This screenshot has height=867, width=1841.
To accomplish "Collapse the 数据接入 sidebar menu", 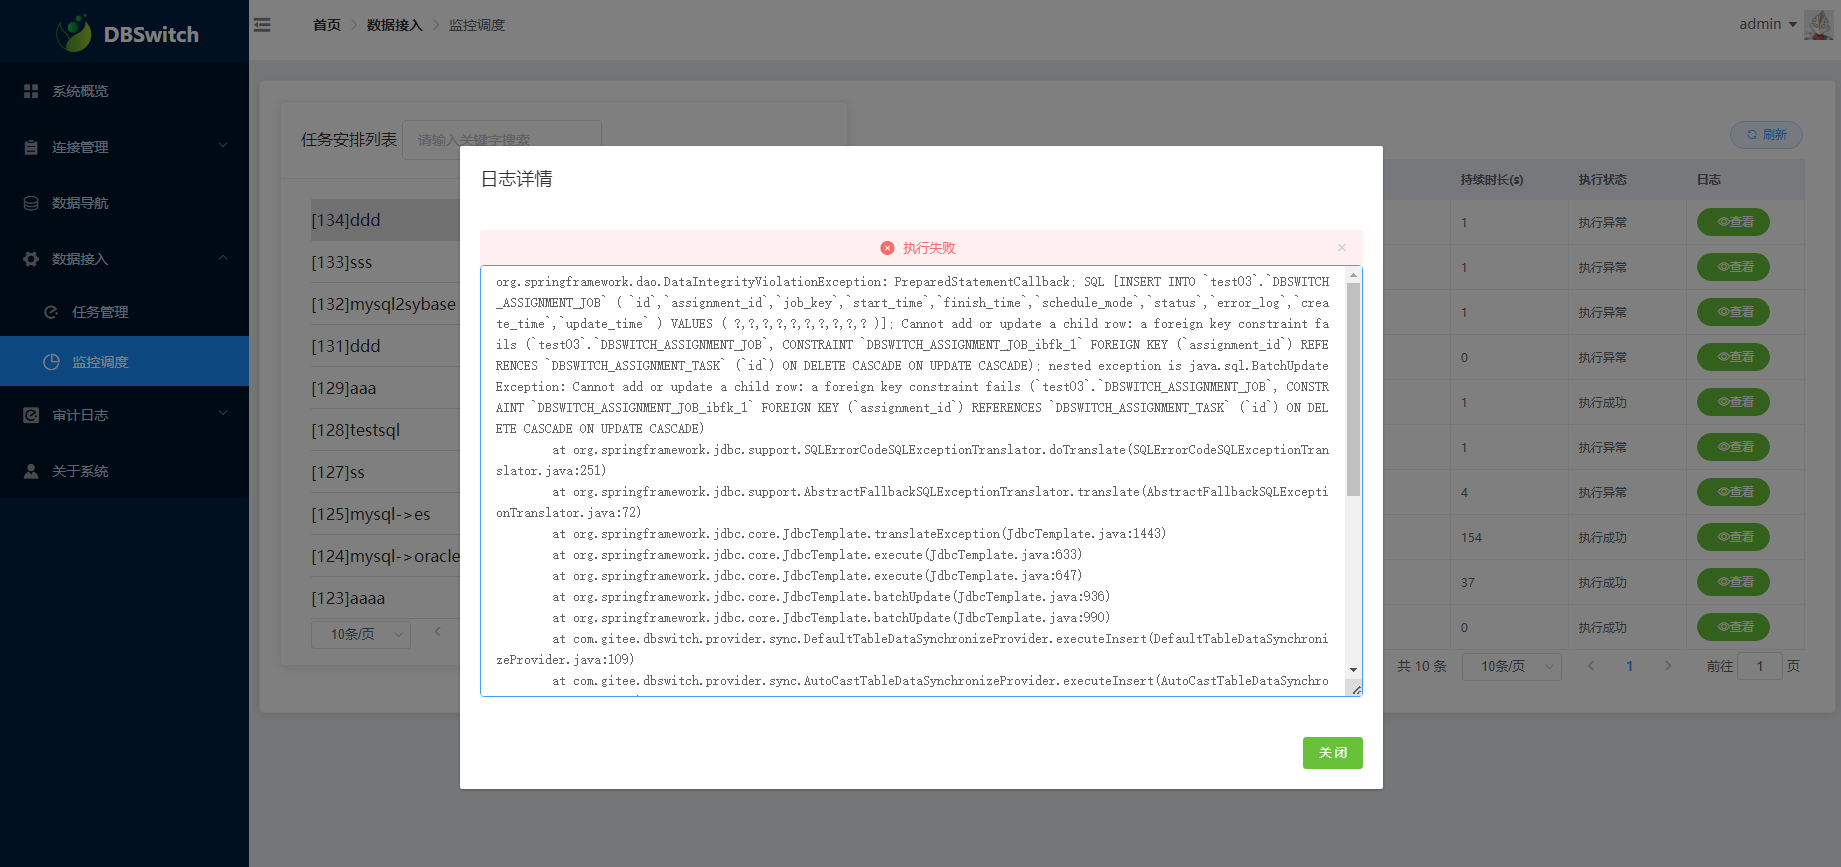I will pos(124,259).
